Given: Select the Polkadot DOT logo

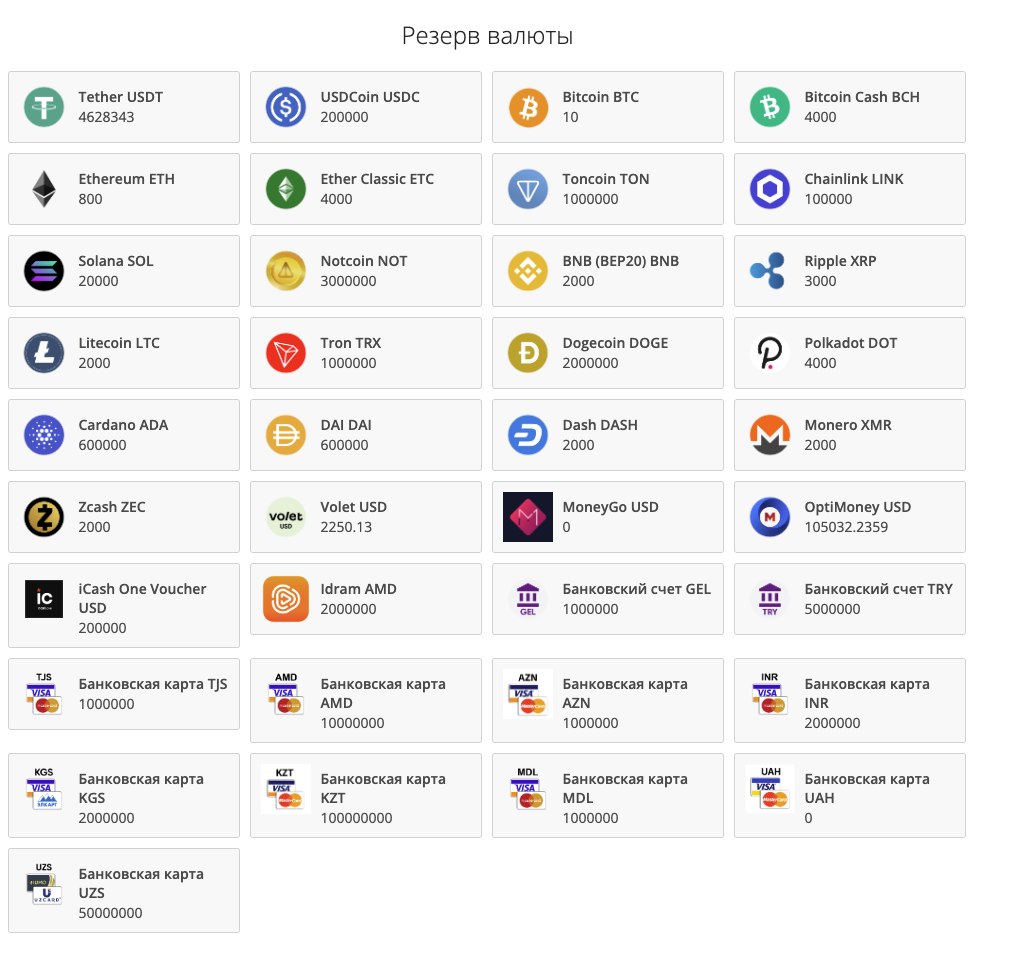Looking at the screenshot, I should (x=770, y=353).
